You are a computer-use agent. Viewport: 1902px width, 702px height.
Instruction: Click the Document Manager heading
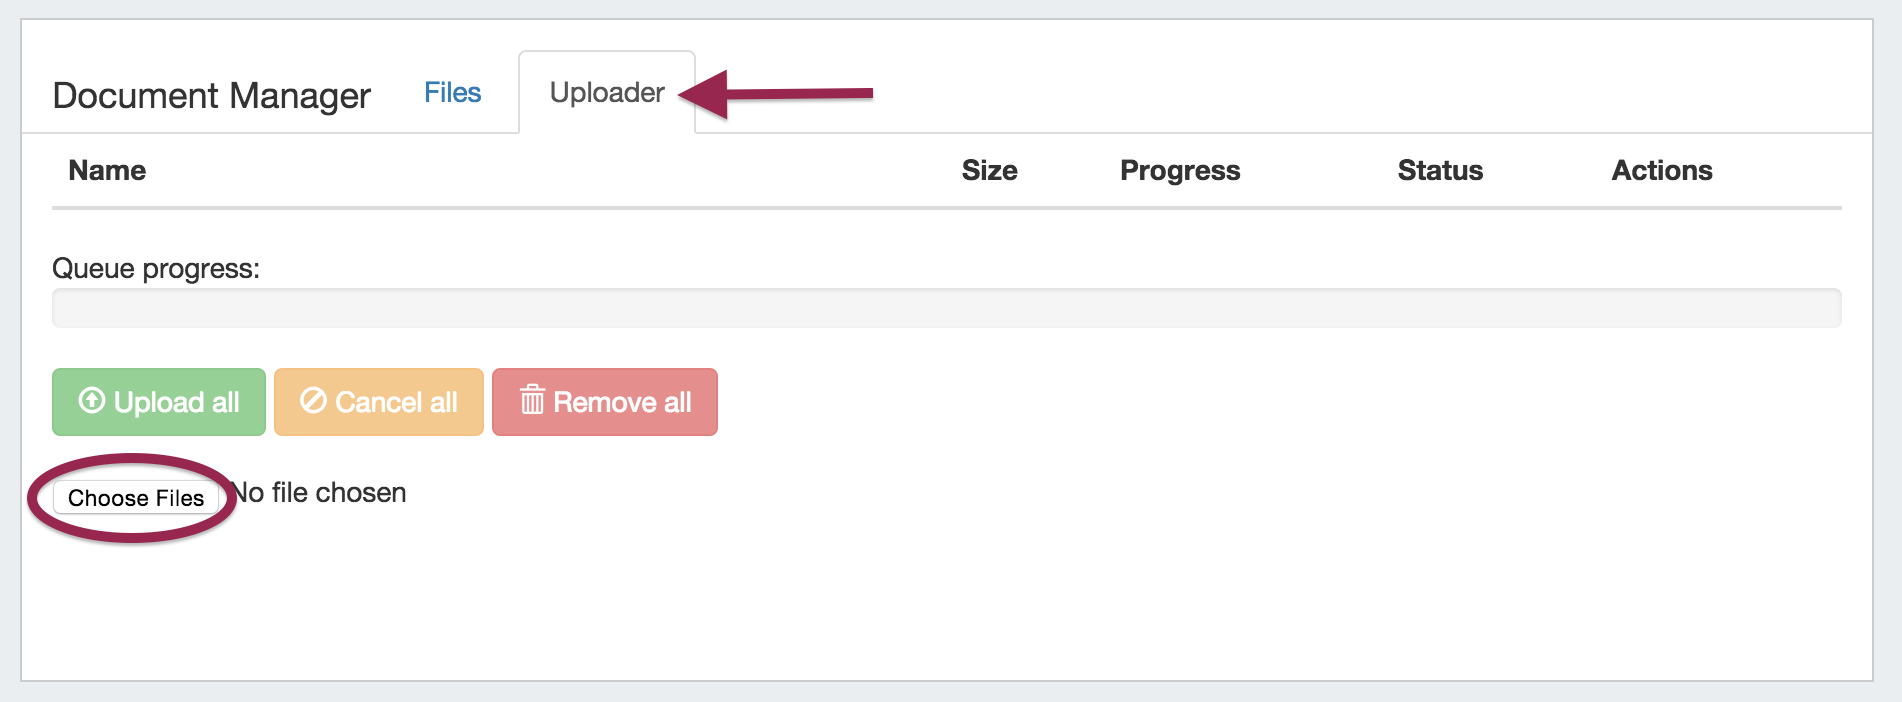(212, 96)
